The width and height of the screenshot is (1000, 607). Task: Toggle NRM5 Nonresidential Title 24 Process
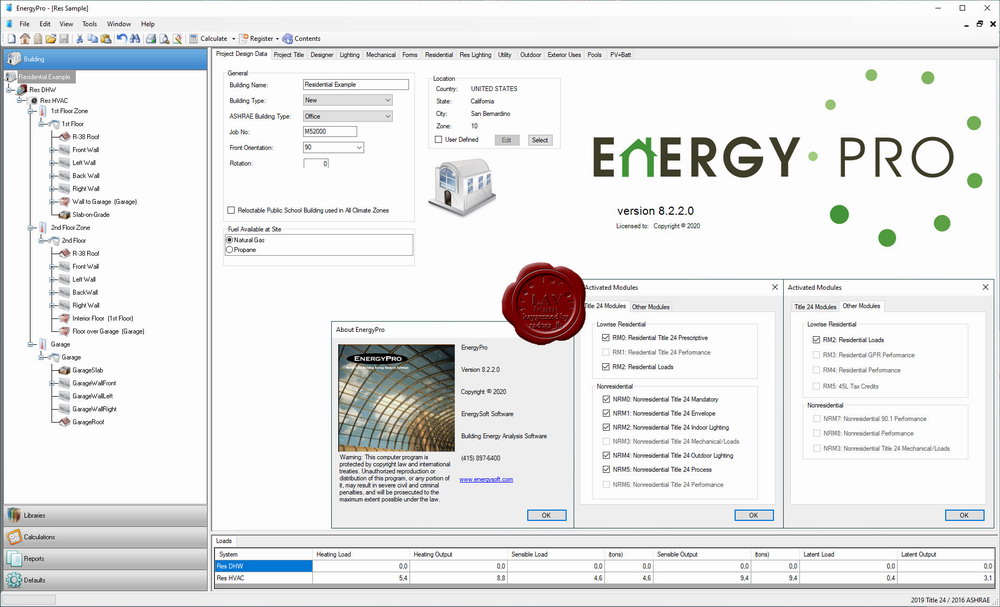(605, 469)
